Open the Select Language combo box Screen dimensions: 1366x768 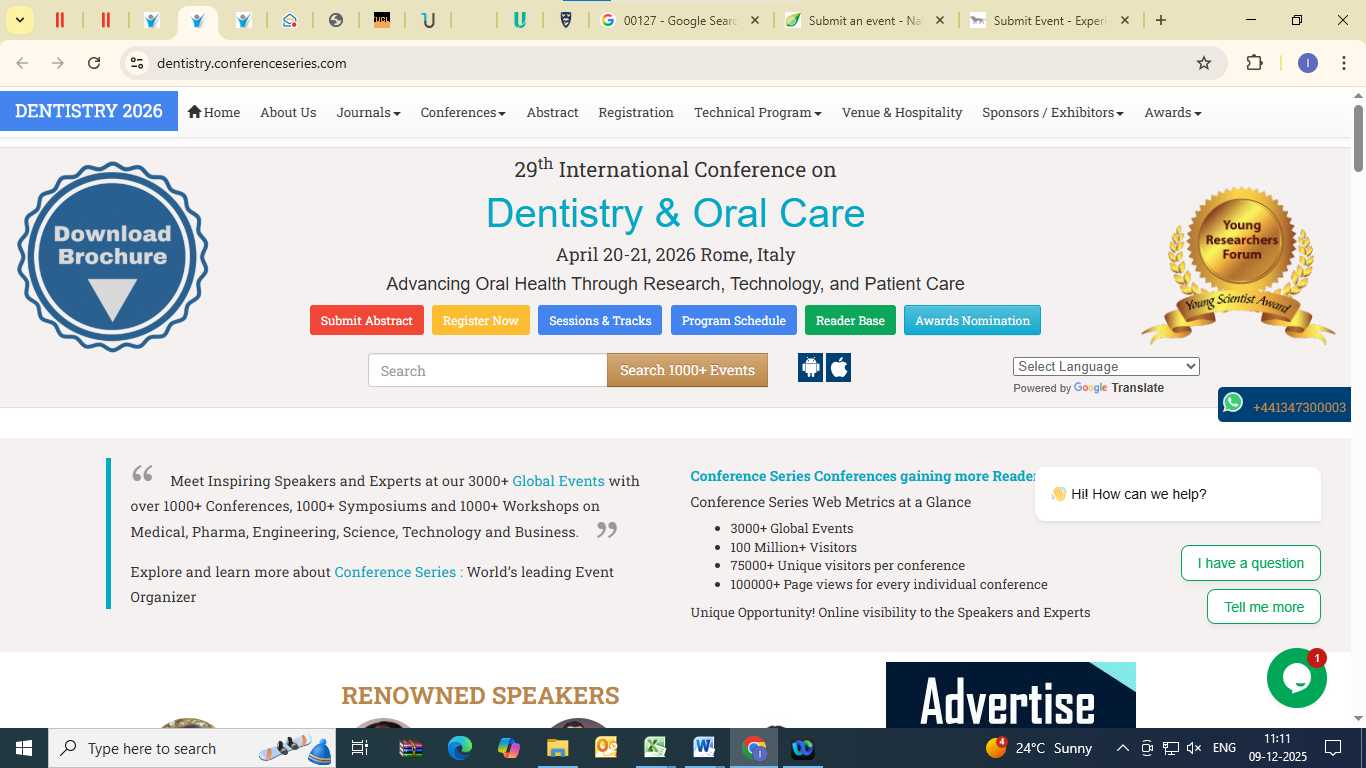tap(1106, 366)
